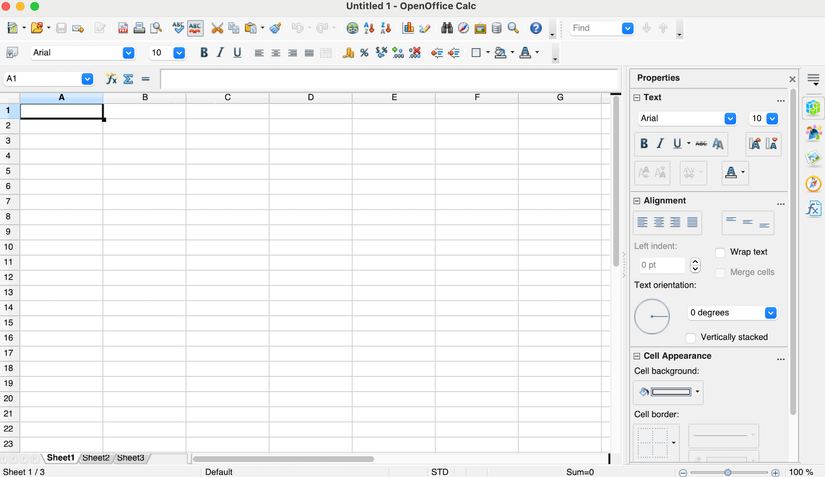Open Functions deck in sidebar tab bar
This screenshot has height=477, width=825.
pos(813,209)
